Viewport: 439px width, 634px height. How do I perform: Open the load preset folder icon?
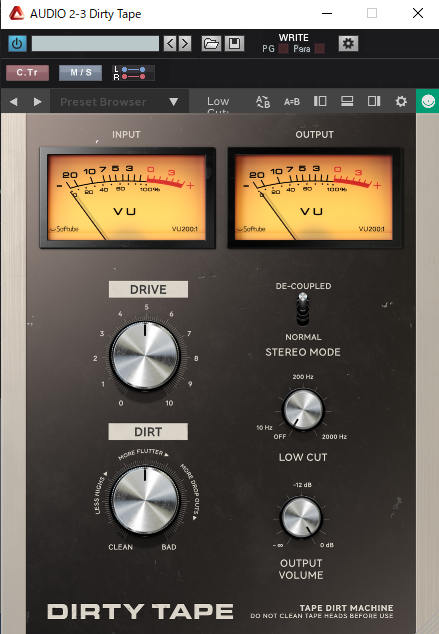[211, 43]
